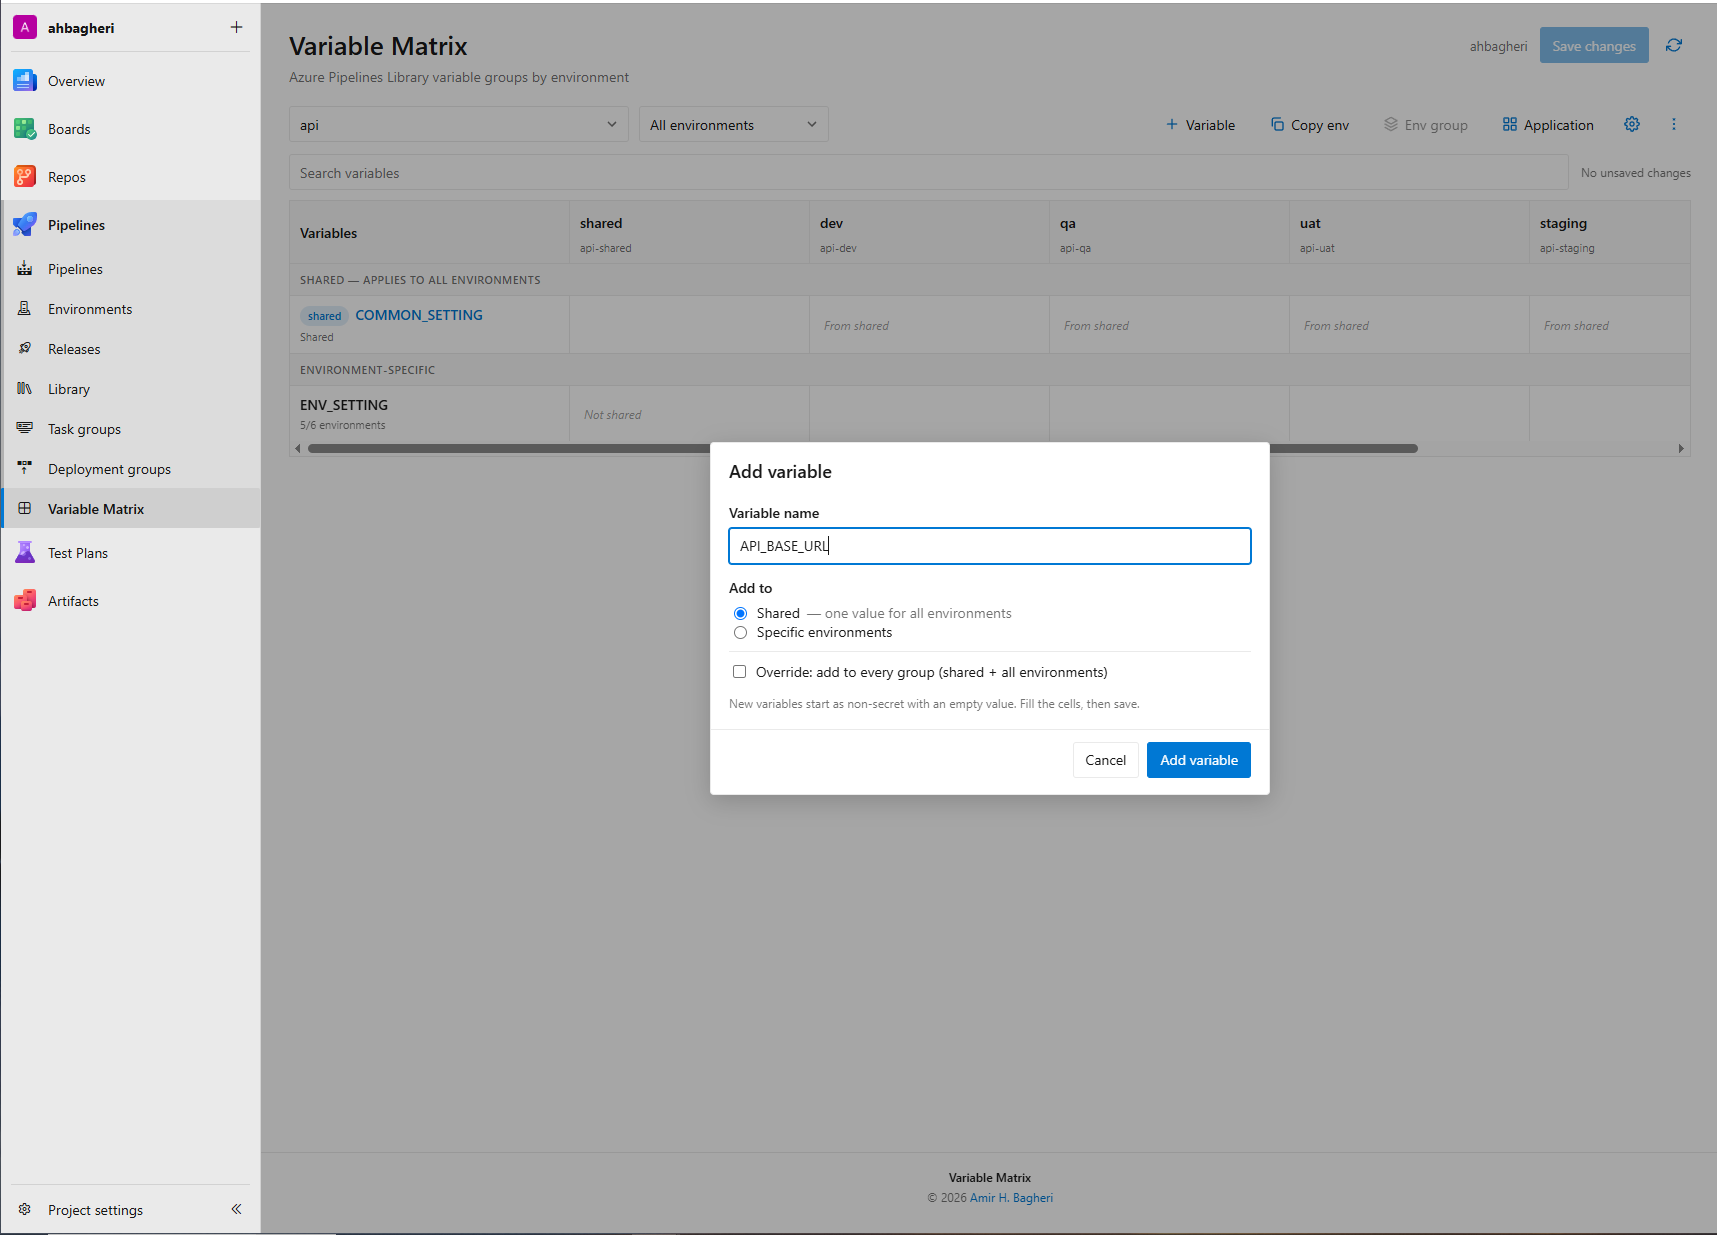Click the scroll left arrow of the matrix
This screenshot has height=1235, width=1717.
click(x=297, y=448)
